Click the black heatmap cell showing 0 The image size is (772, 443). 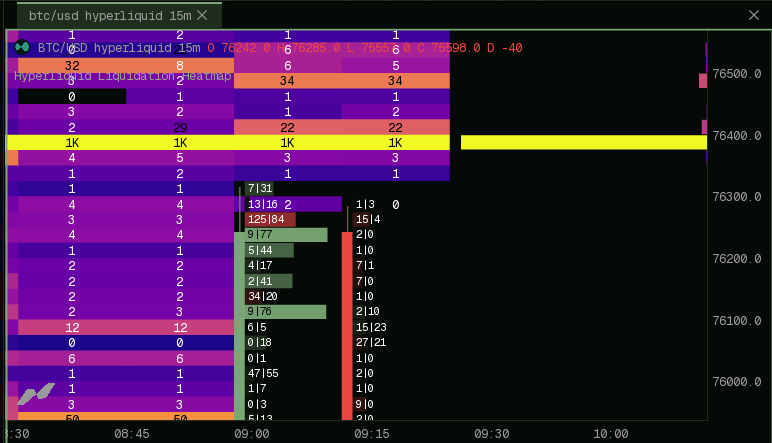(72, 96)
